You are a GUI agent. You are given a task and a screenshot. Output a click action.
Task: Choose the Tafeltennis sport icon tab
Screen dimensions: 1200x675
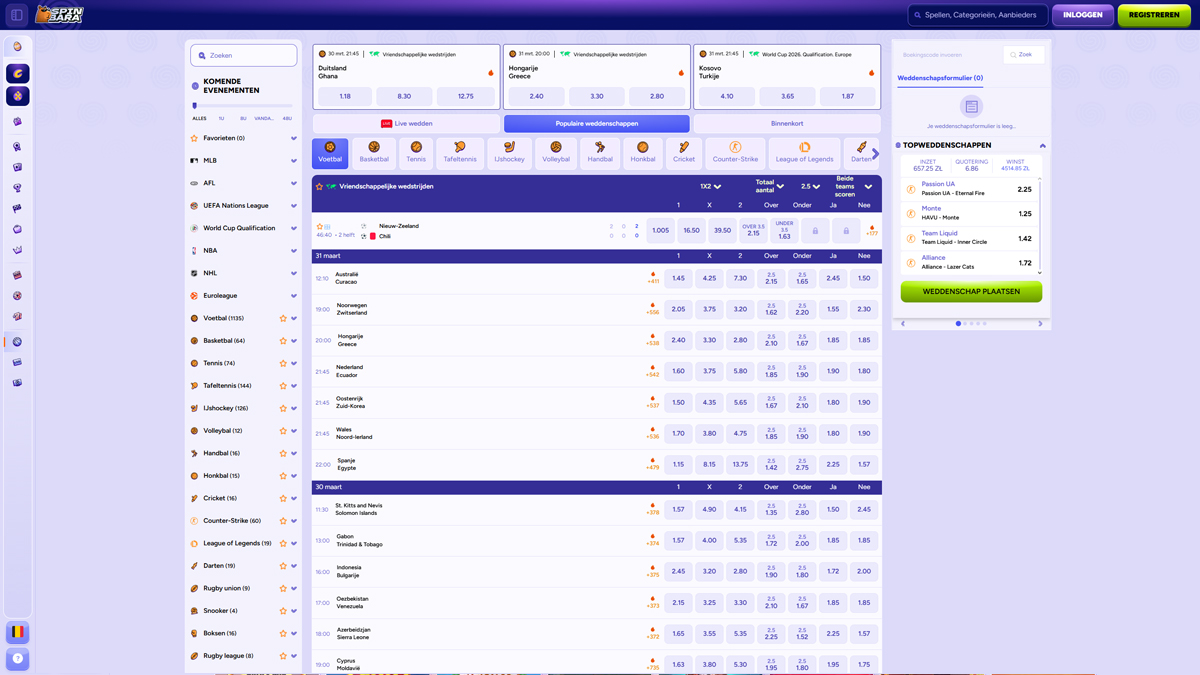coord(460,153)
